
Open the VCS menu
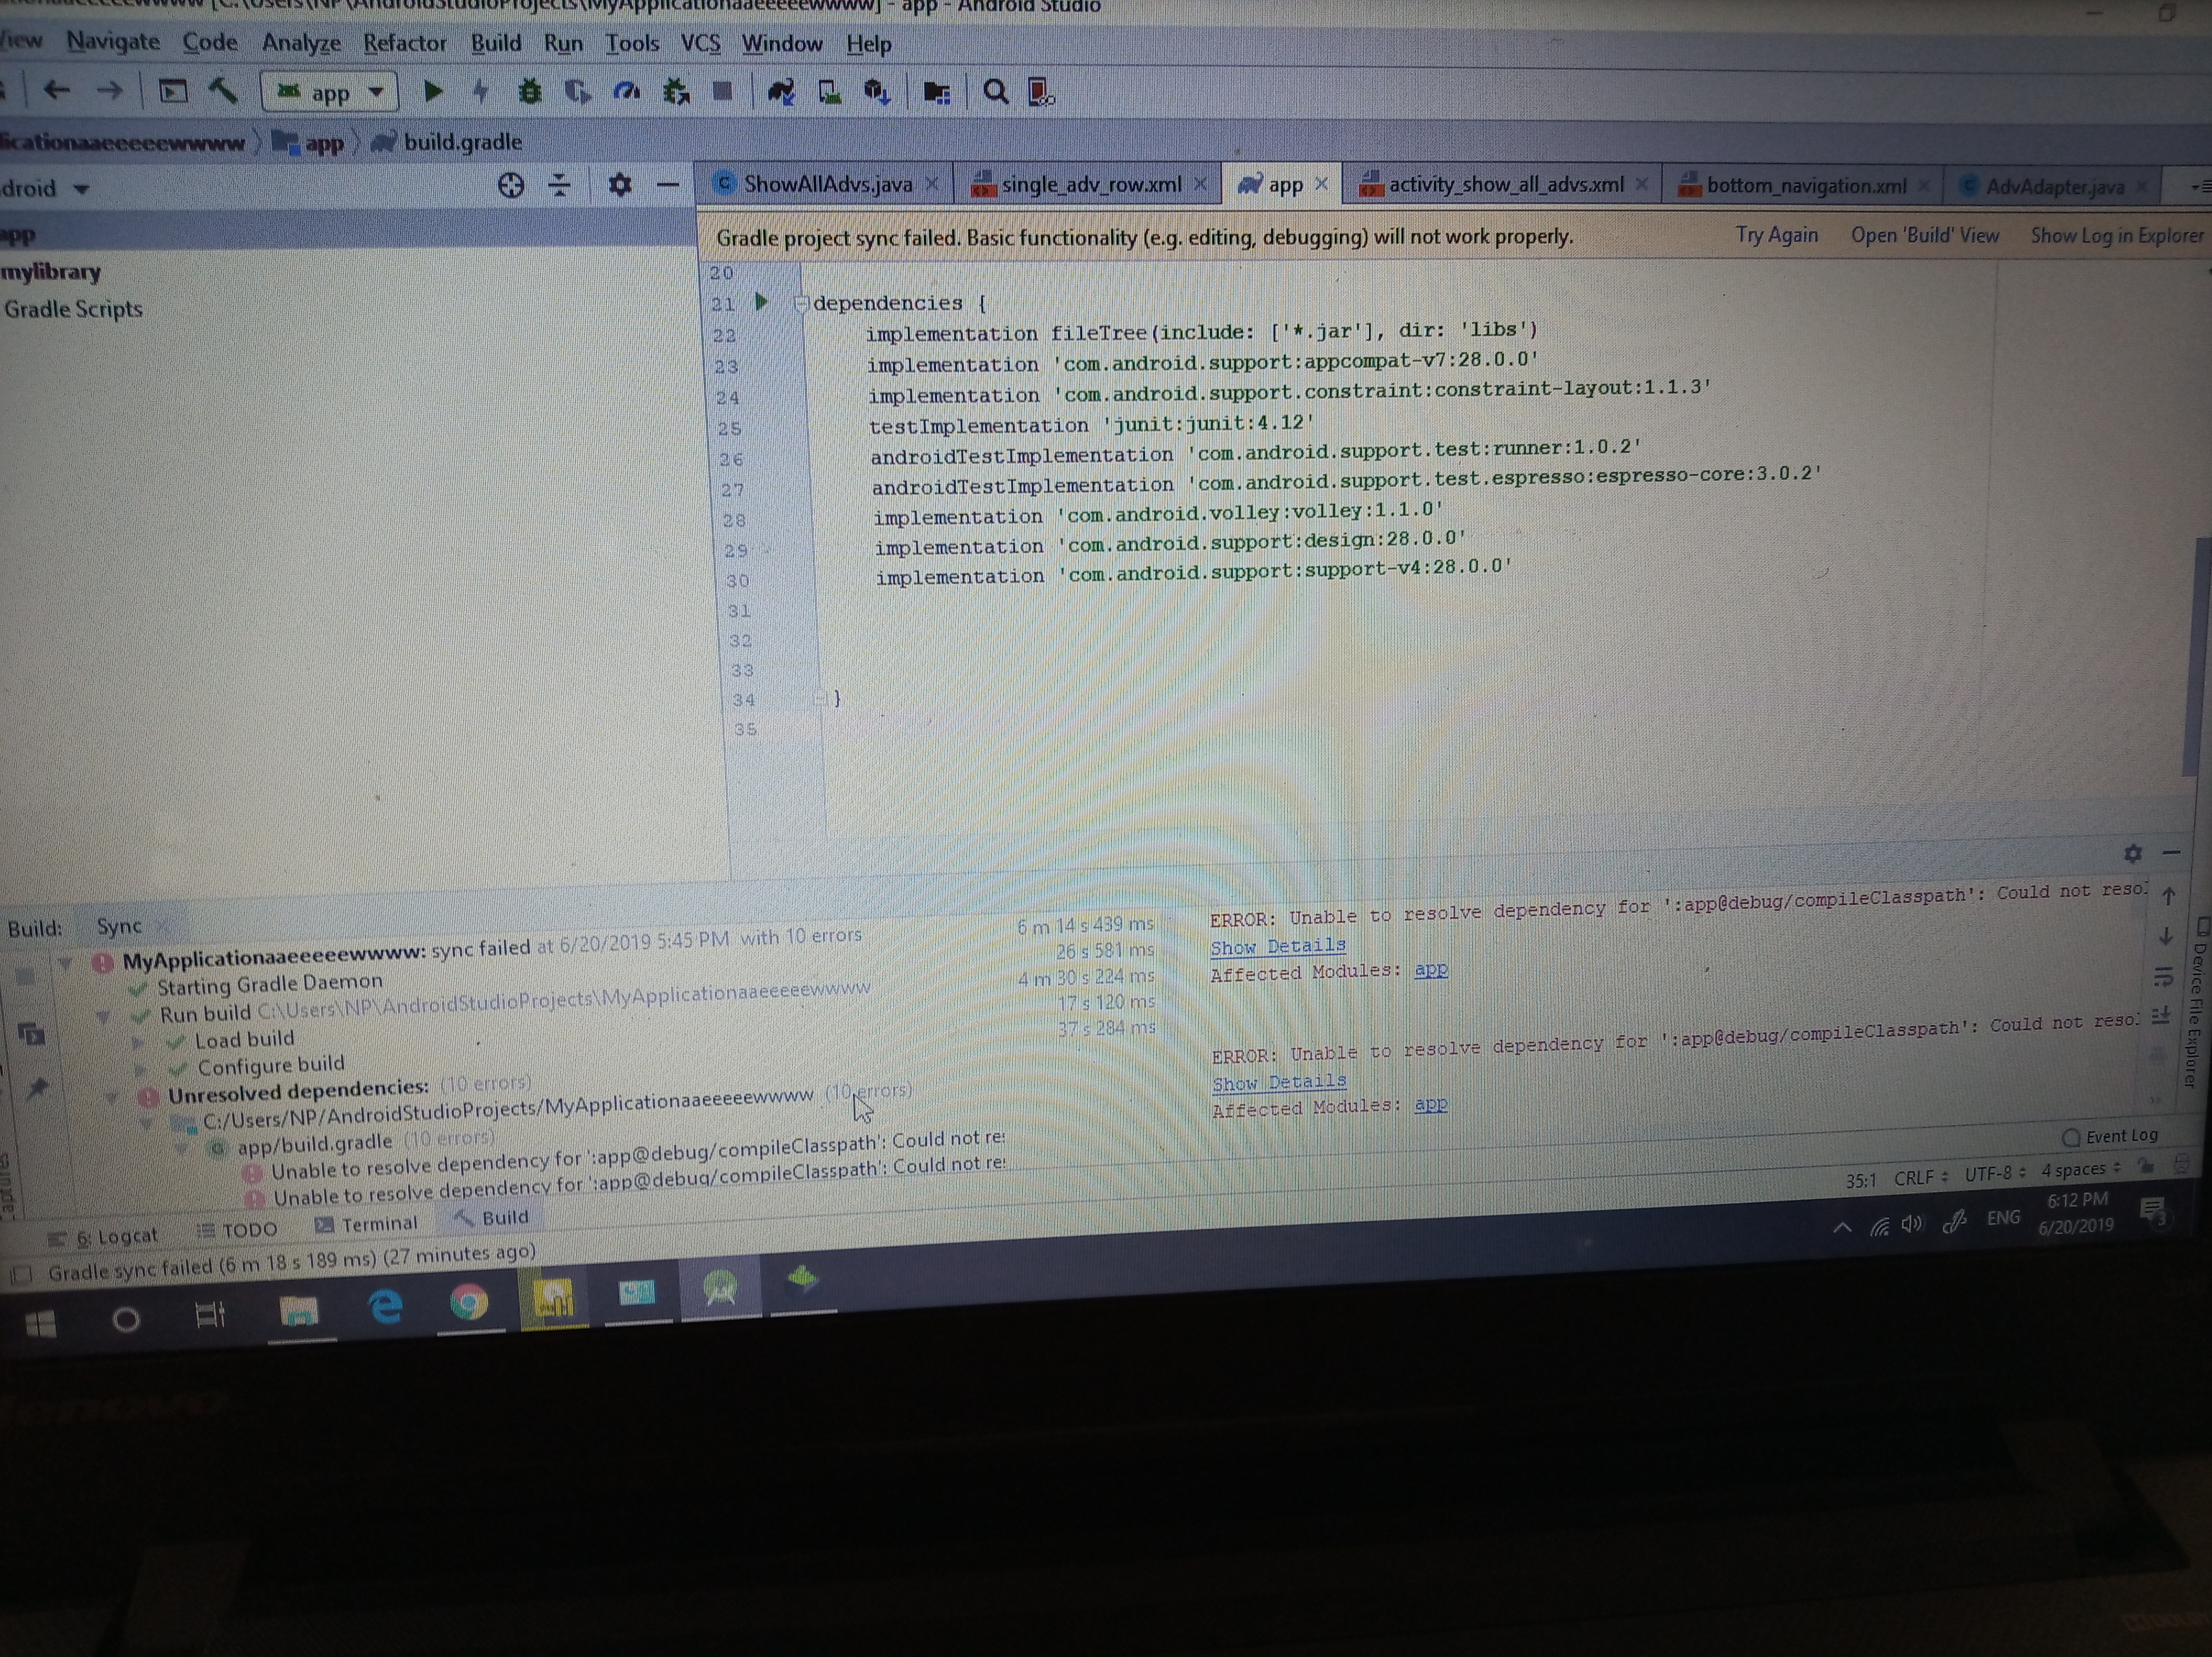coord(700,44)
